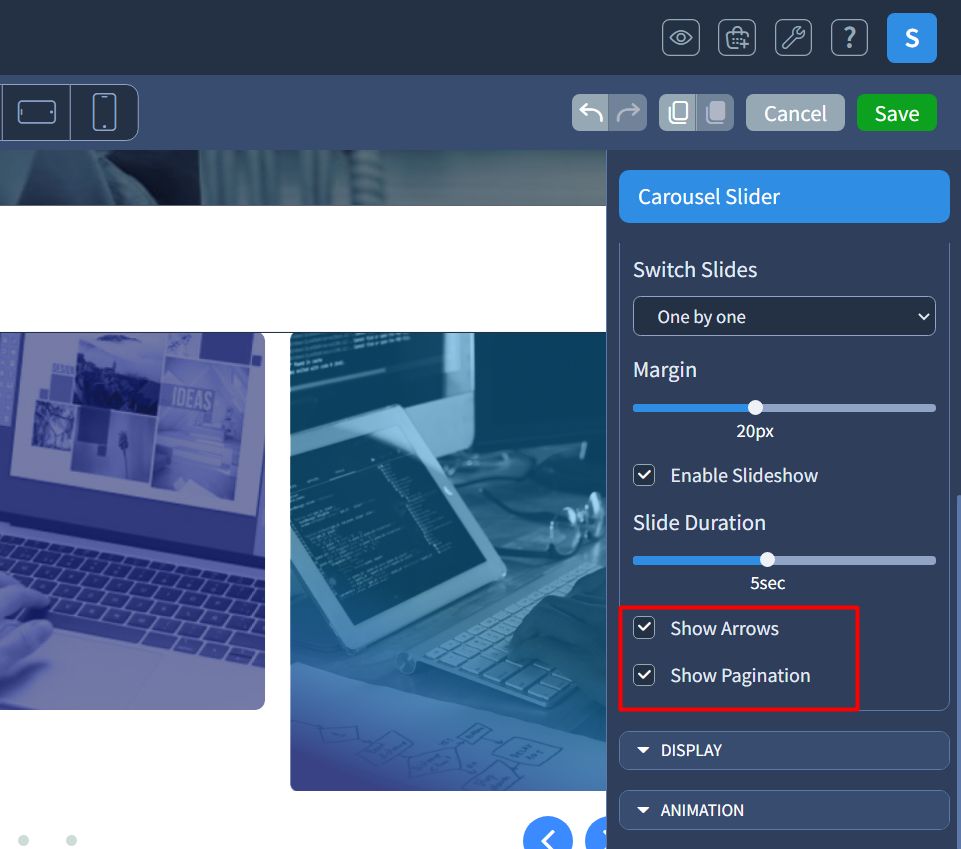The width and height of the screenshot is (961, 849).
Task: Save the page changes
Action: [897, 113]
